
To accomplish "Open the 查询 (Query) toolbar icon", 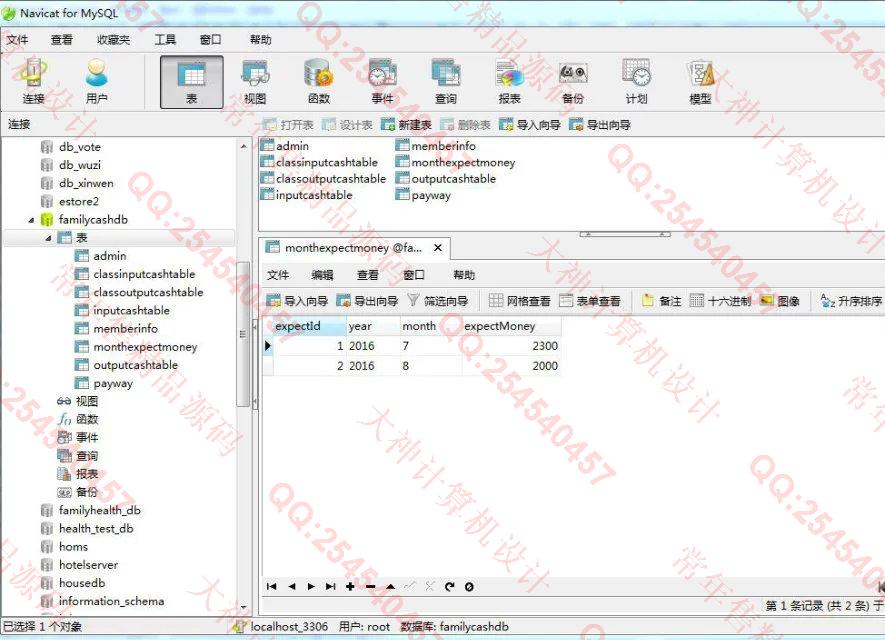I will pyautogui.click(x=446, y=82).
